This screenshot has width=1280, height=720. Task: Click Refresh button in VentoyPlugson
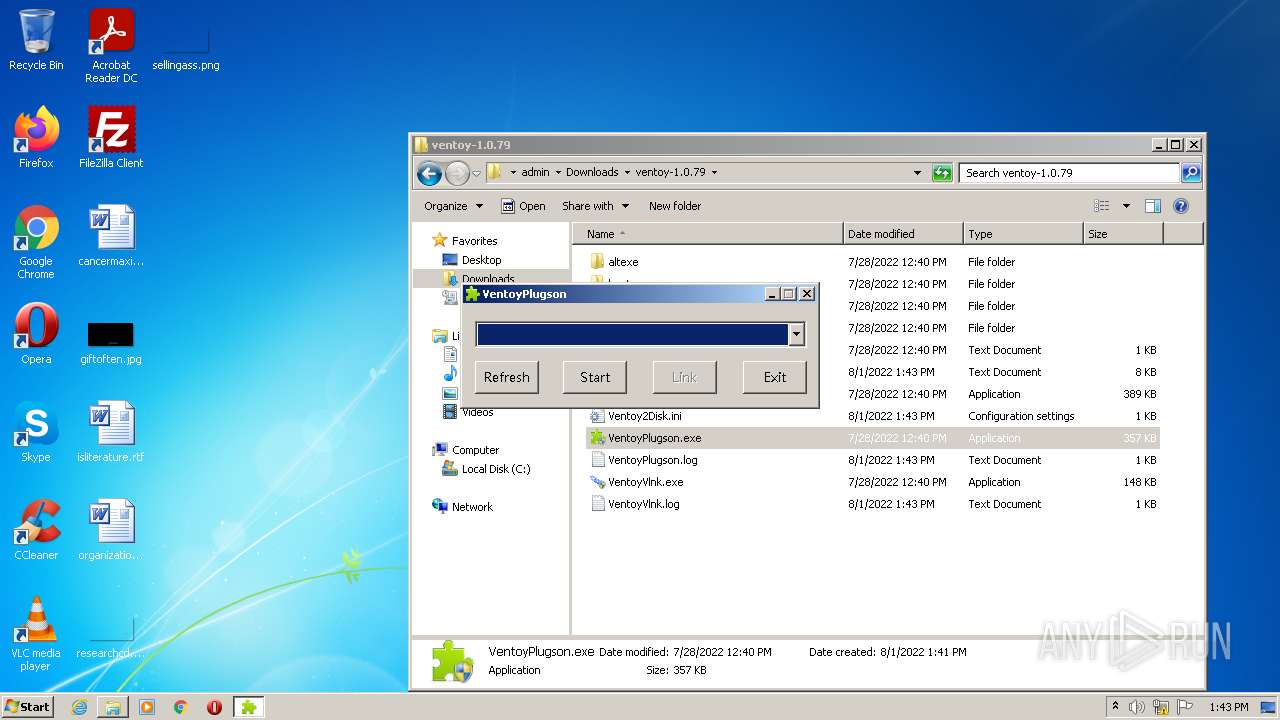[506, 377]
